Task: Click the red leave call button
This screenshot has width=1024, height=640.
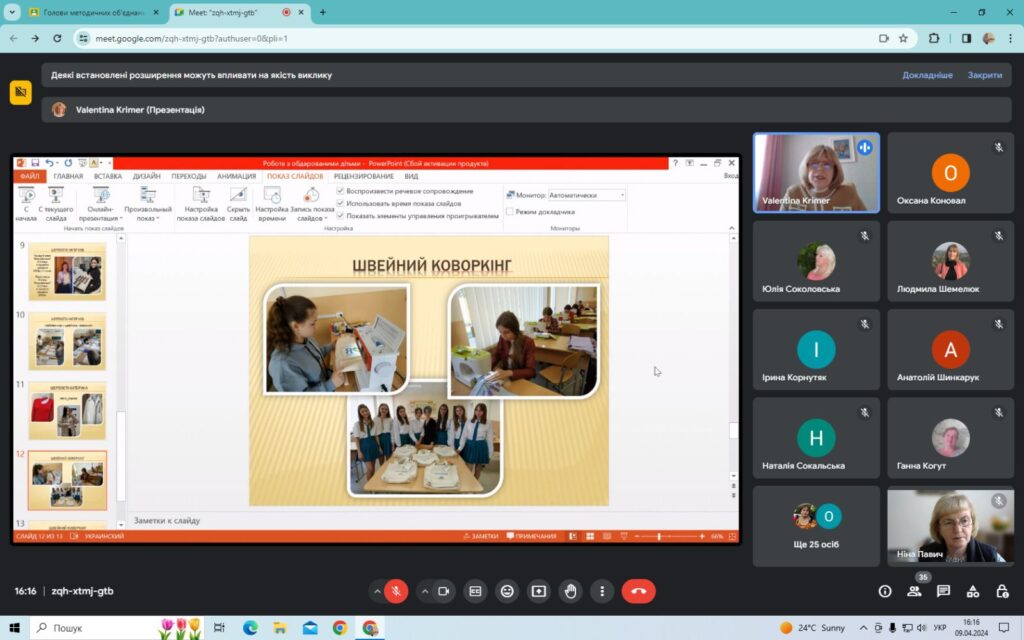Action: click(x=638, y=591)
